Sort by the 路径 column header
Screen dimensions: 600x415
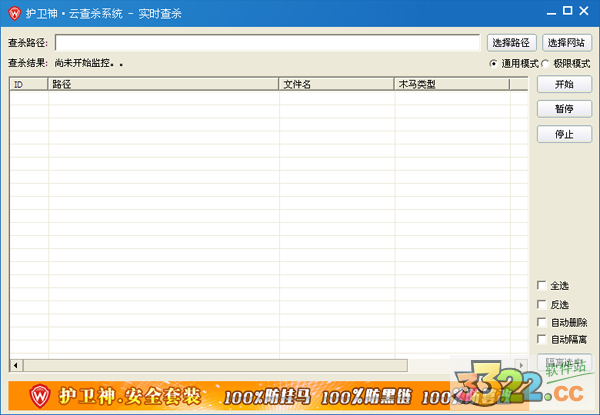163,84
